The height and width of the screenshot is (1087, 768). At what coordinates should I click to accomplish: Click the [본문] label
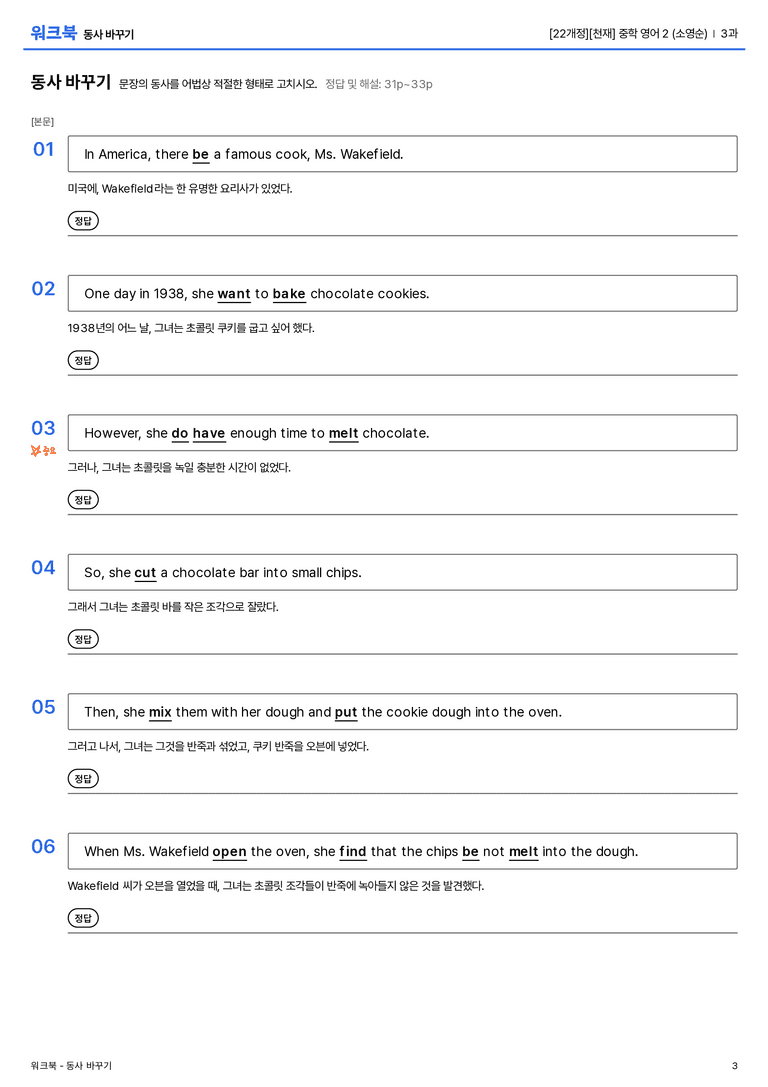click(x=42, y=121)
